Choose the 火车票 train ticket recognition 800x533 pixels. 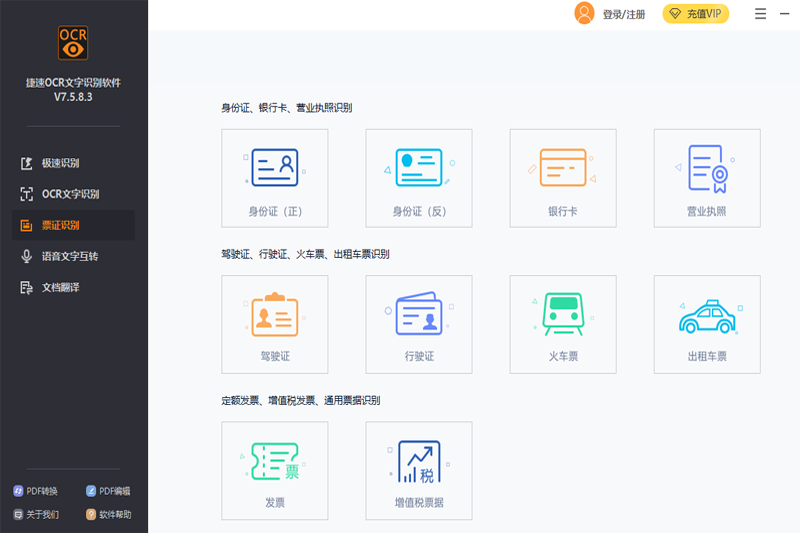[563, 325]
